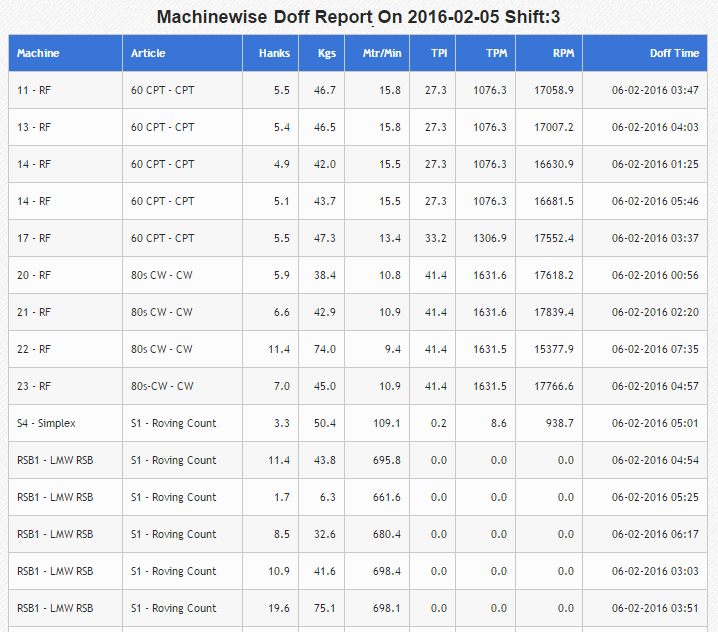Click doff time 06-02-2016 03:47
The image size is (718, 632).
coord(655,90)
